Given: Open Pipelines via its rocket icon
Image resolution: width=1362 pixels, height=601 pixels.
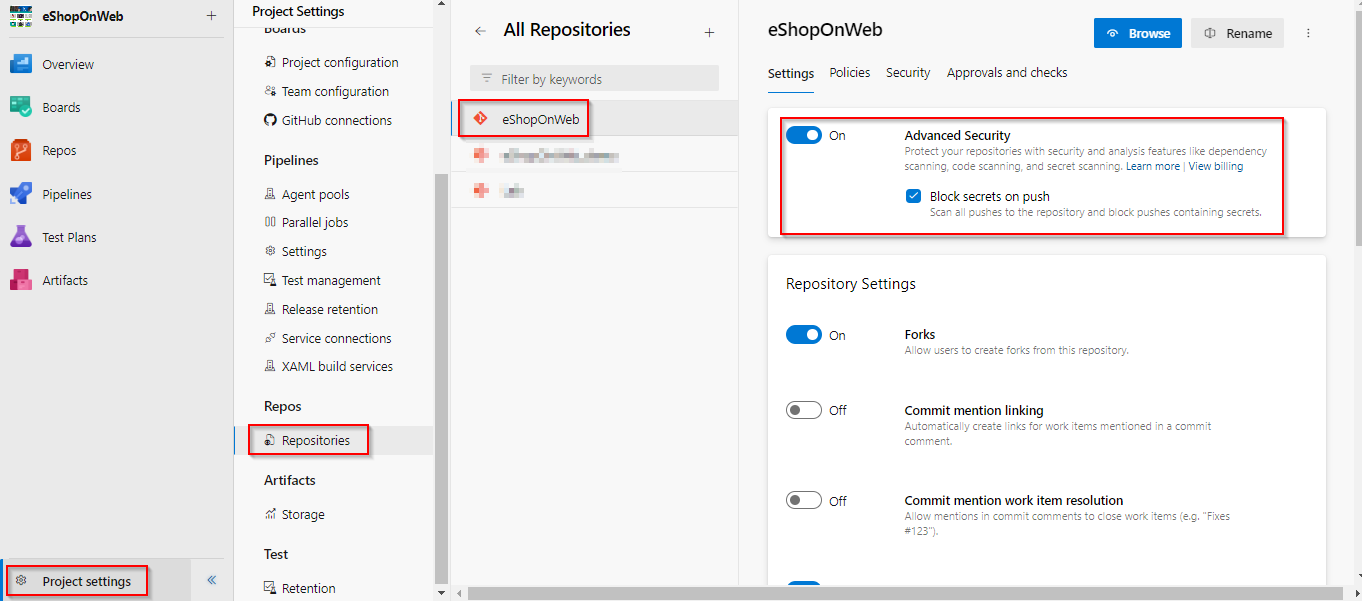Looking at the screenshot, I should coord(21,194).
